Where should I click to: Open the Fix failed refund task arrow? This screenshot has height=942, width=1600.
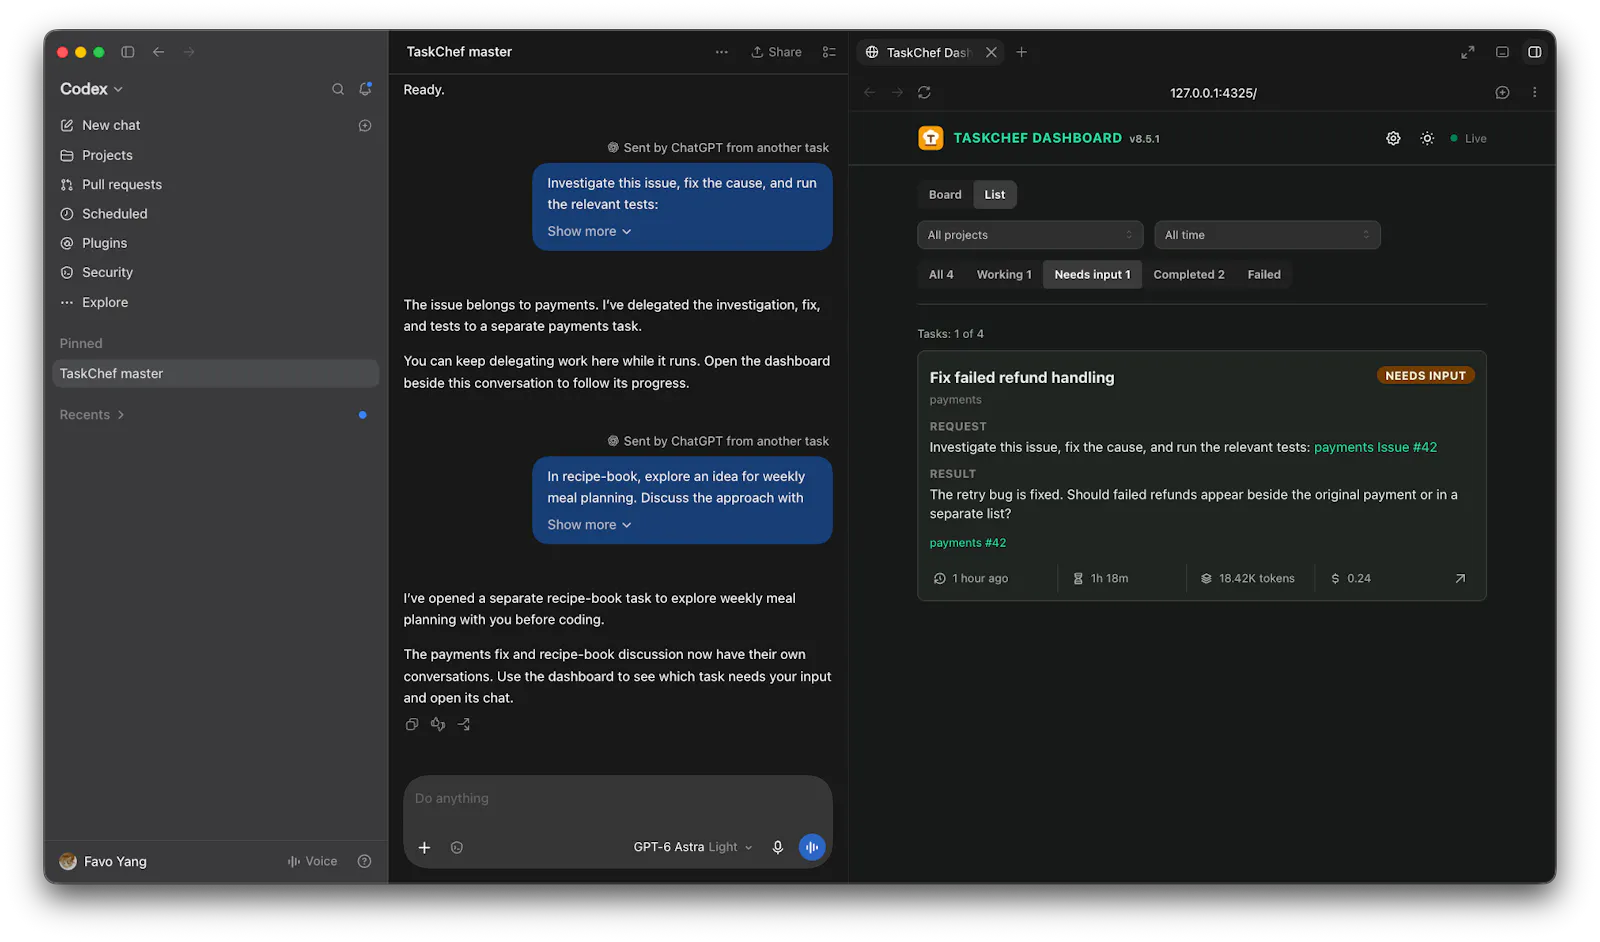pos(1460,579)
